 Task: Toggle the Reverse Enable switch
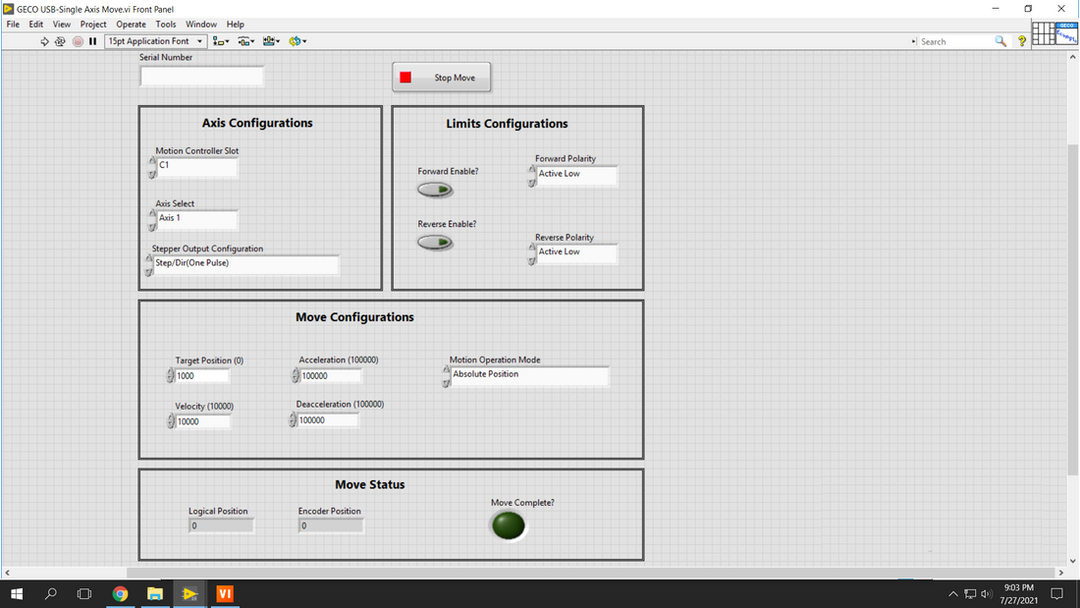point(435,242)
